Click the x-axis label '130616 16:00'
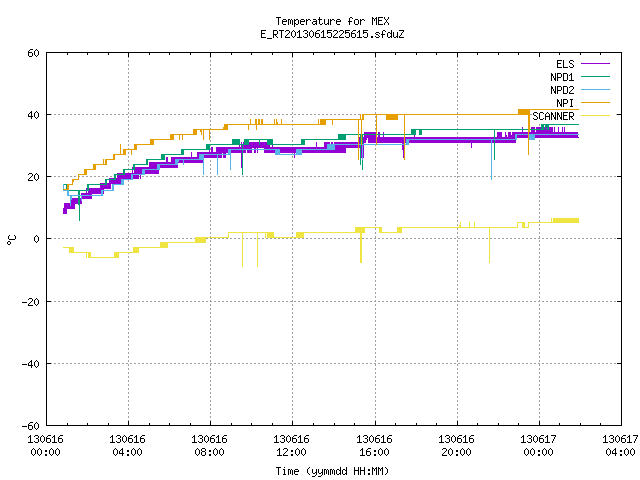The width and height of the screenshot is (640, 480). pos(374,446)
